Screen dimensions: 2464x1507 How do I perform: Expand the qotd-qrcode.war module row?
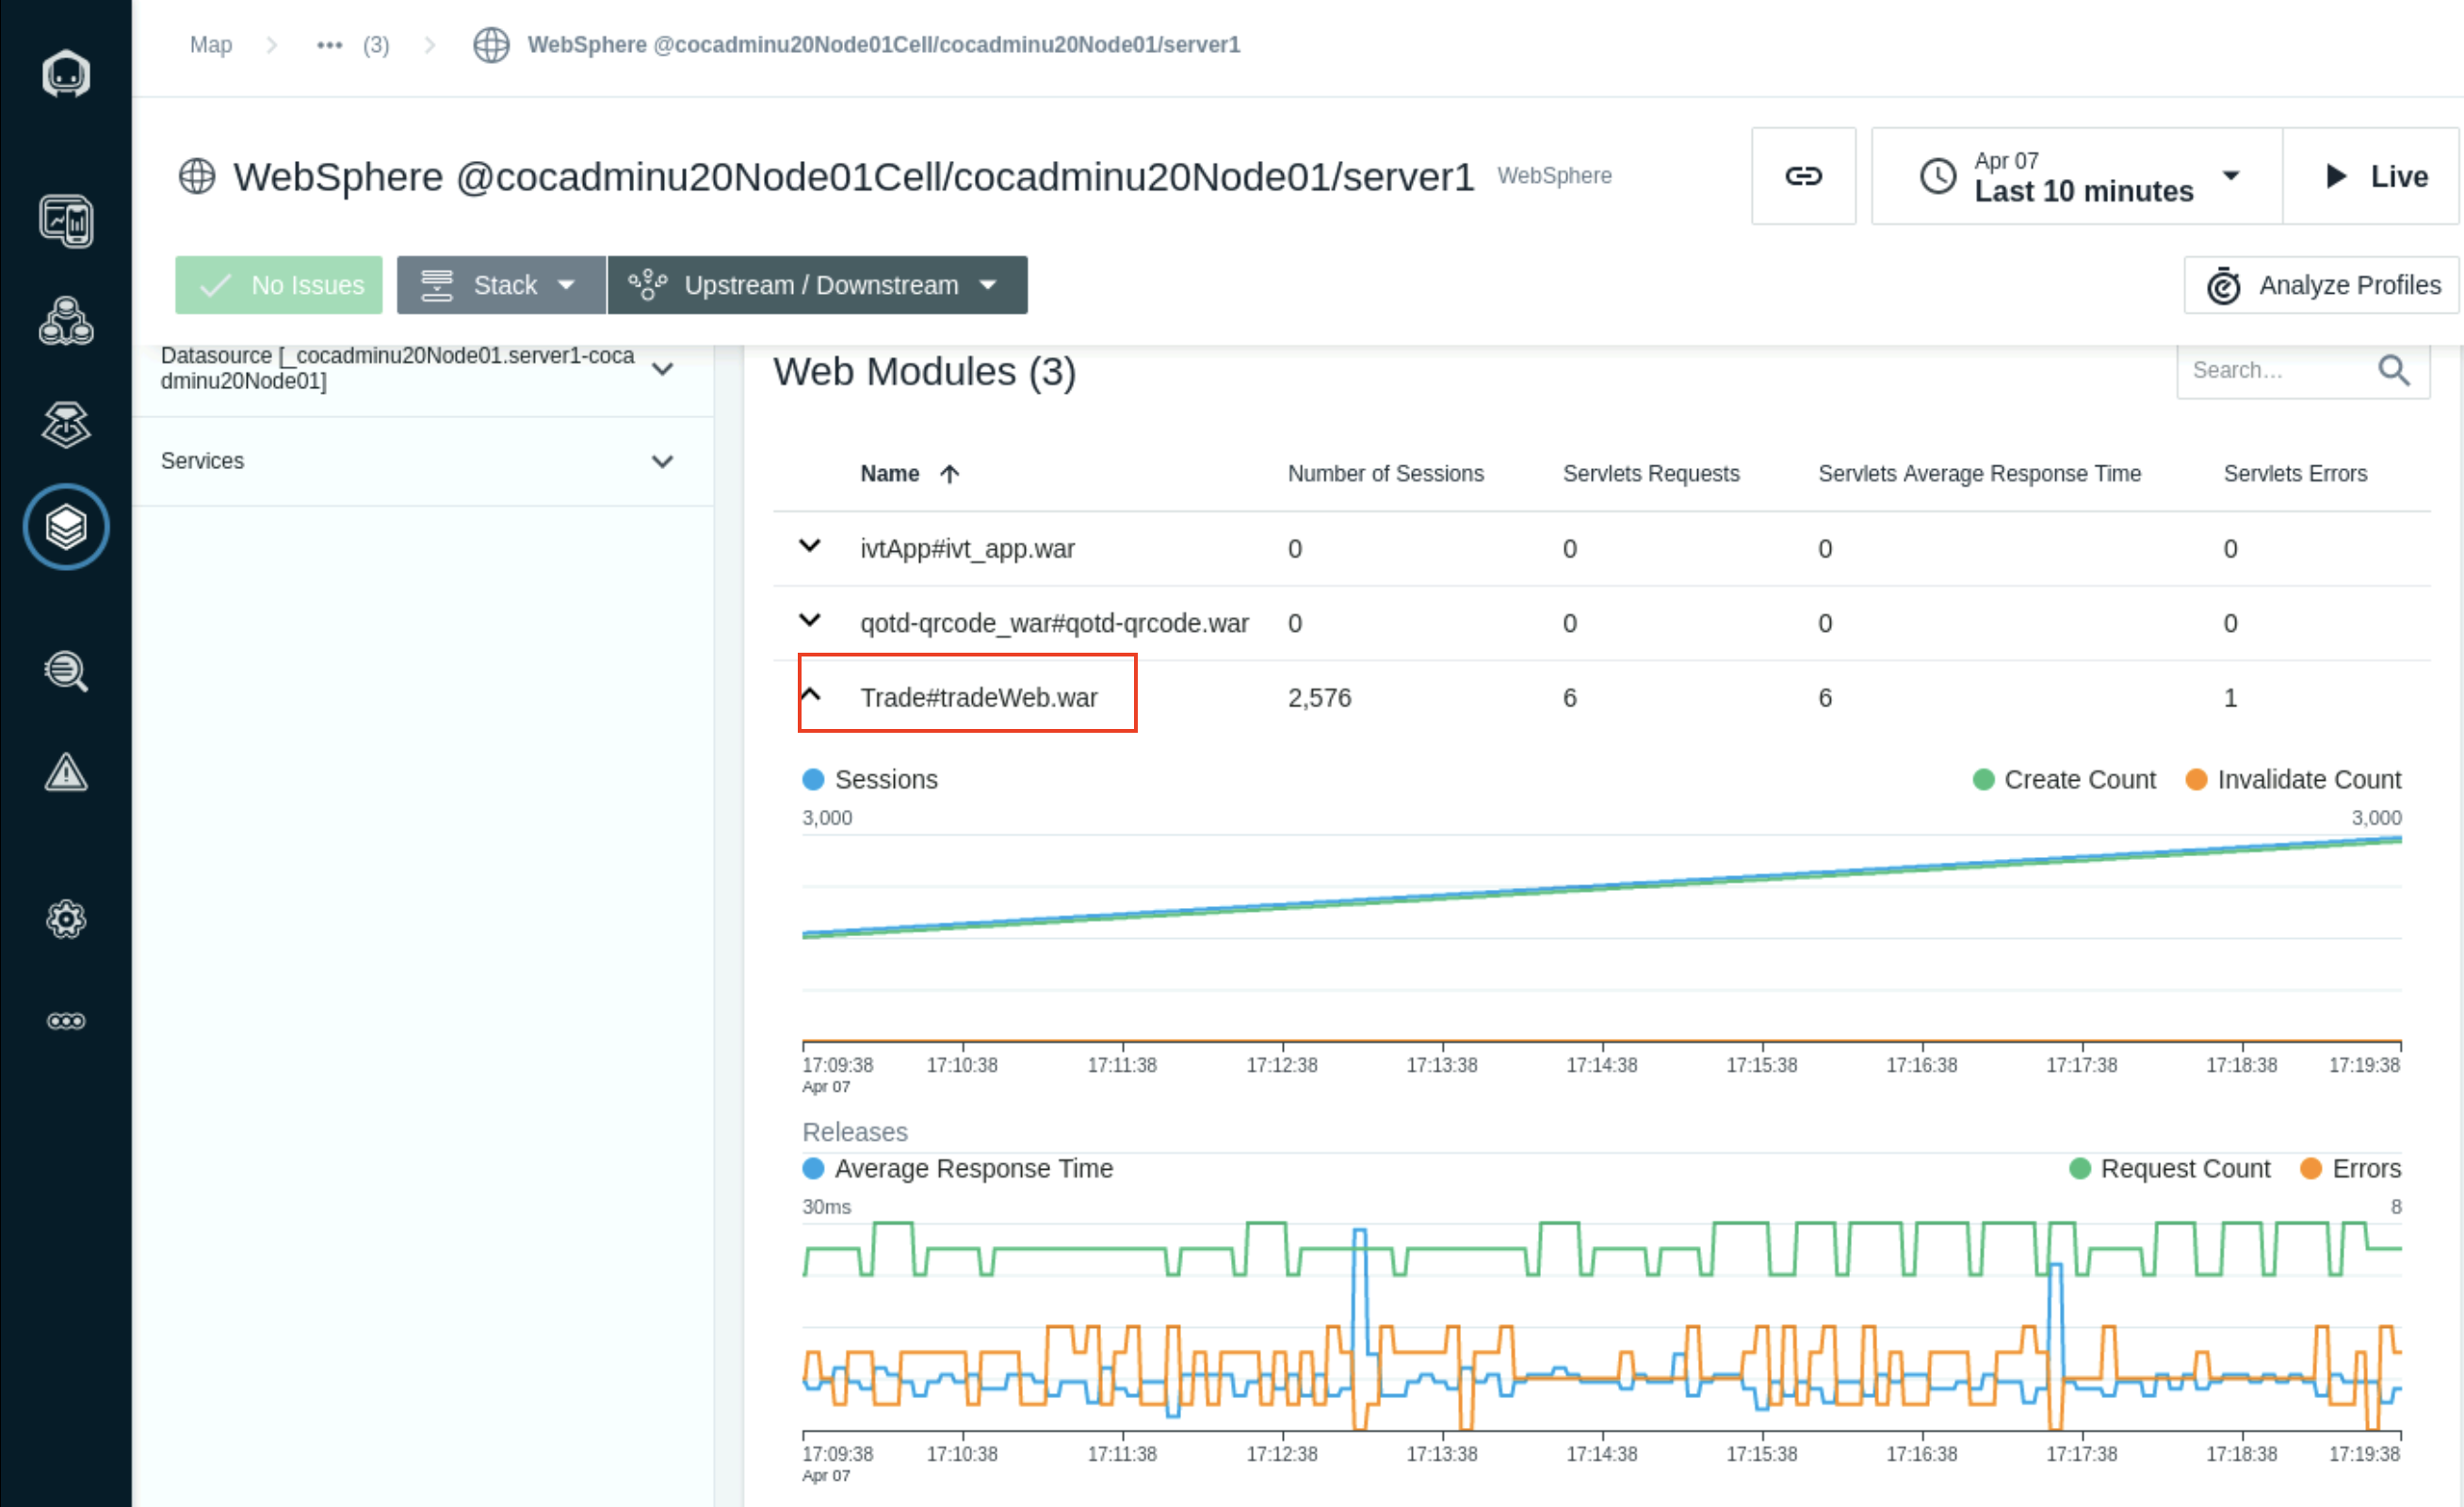tap(810, 621)
